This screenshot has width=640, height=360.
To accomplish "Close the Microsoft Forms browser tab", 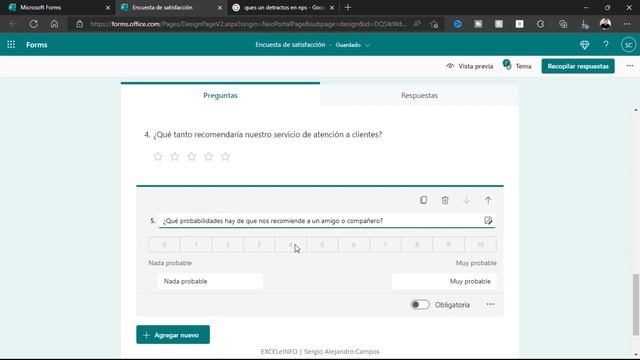I will 108,7.
